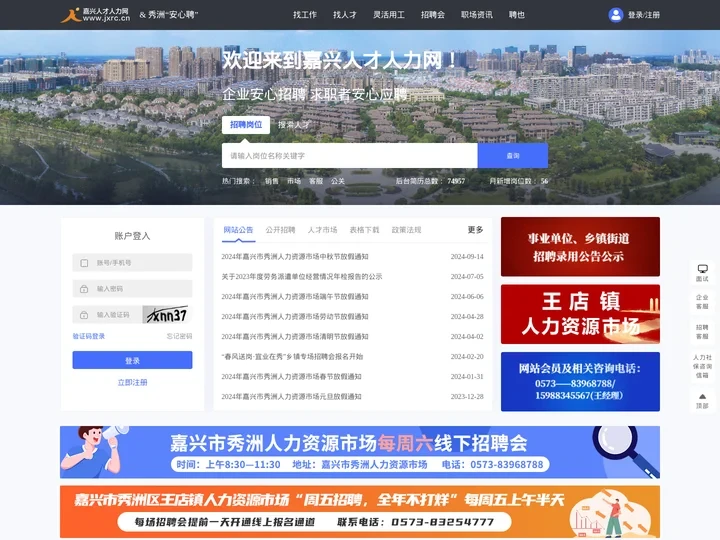
Task: Click the jxrc.cn site logo
Action: tap(96, 15)
